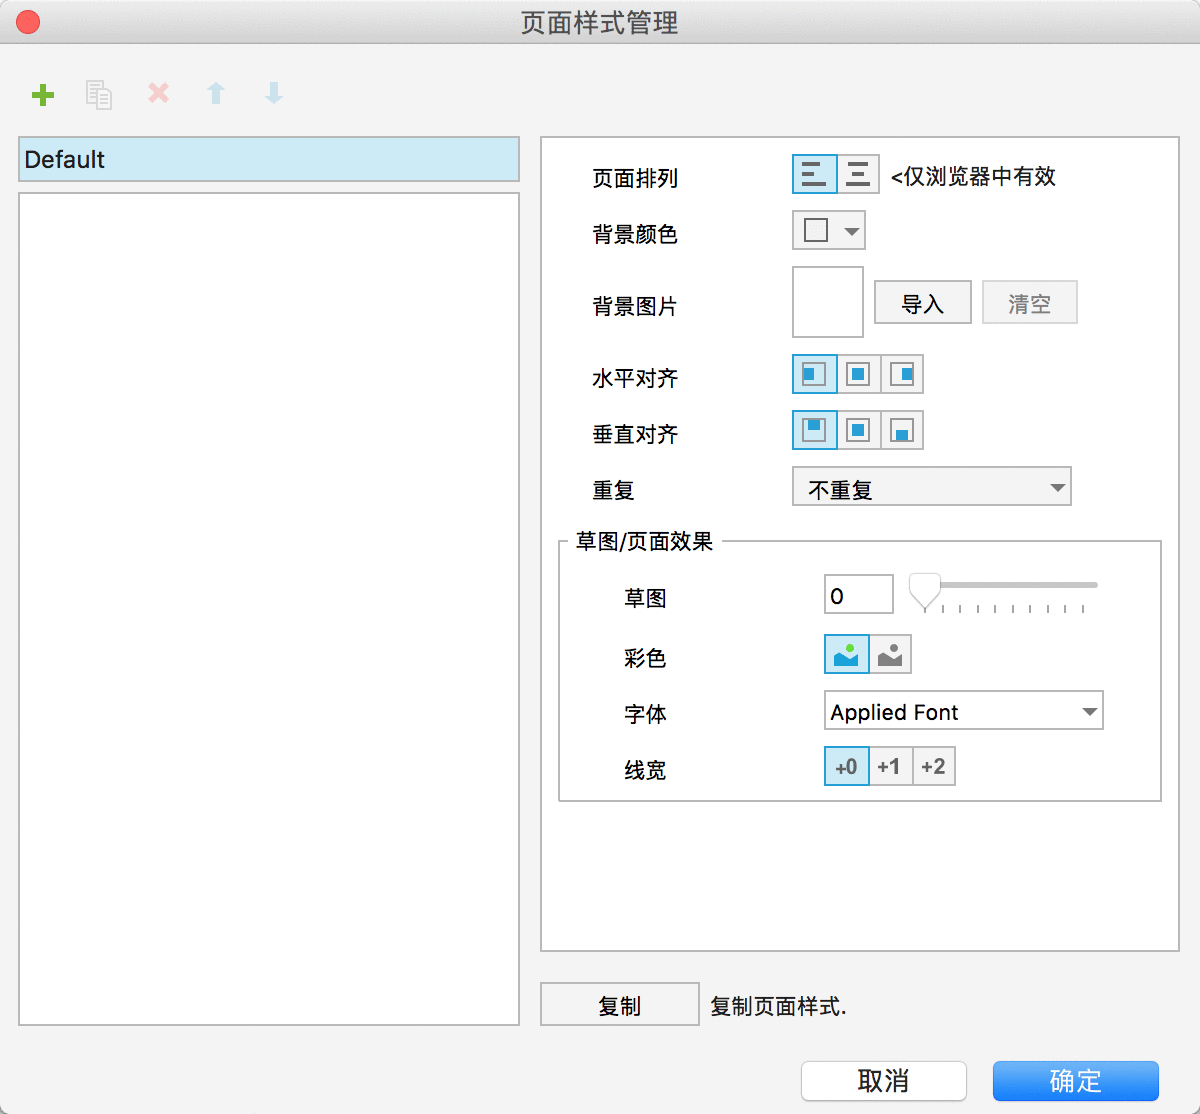This screenshot has width=1200, height=1114.
Task: Open the background color picker
Action: (x=828, y=230)
